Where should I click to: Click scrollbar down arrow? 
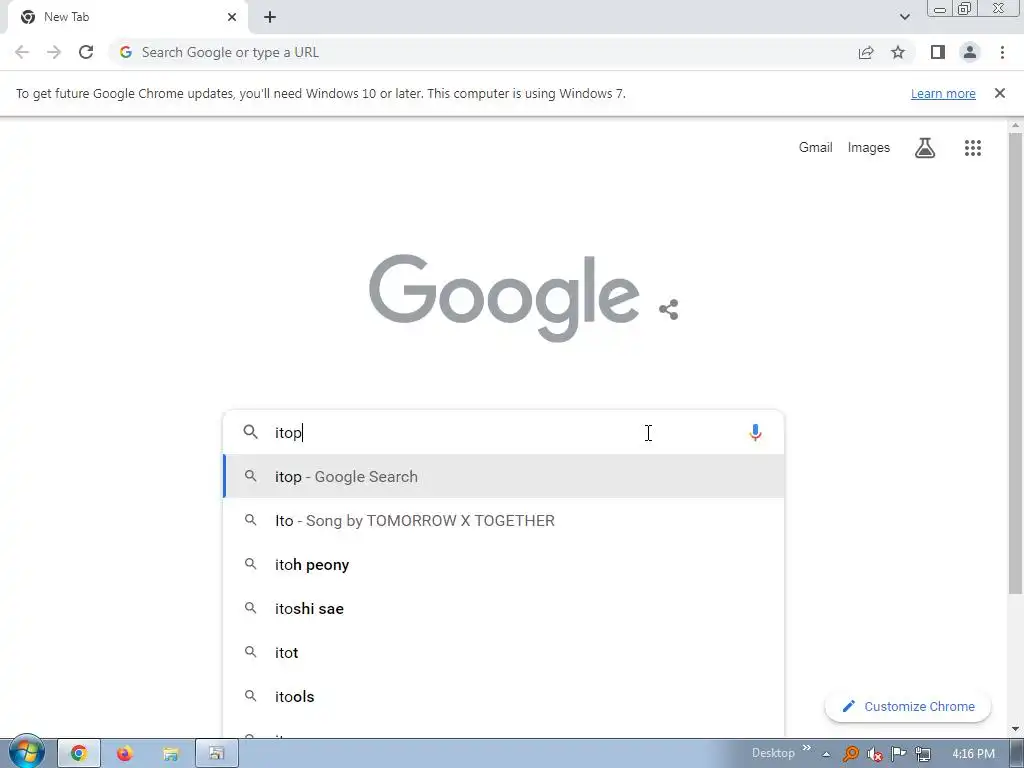click(x=1016, y=729)
